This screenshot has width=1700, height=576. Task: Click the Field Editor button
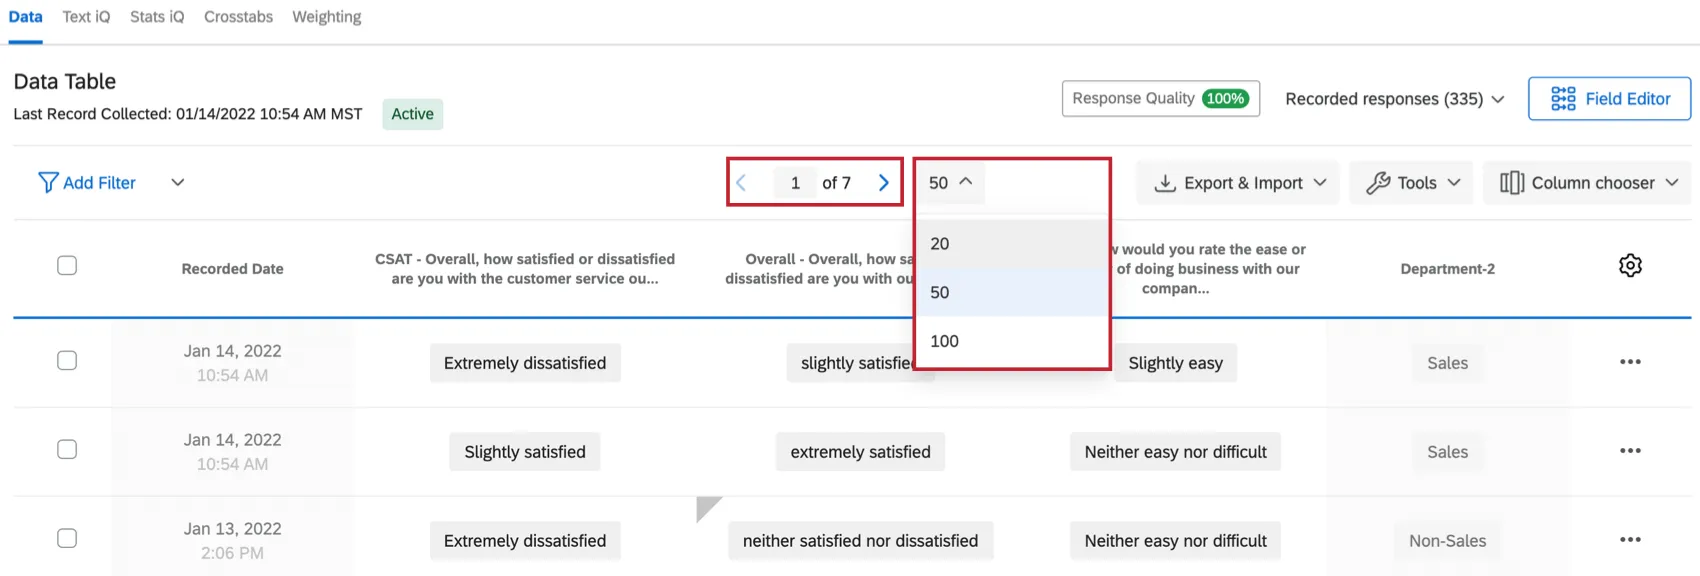click(1608, 98)
